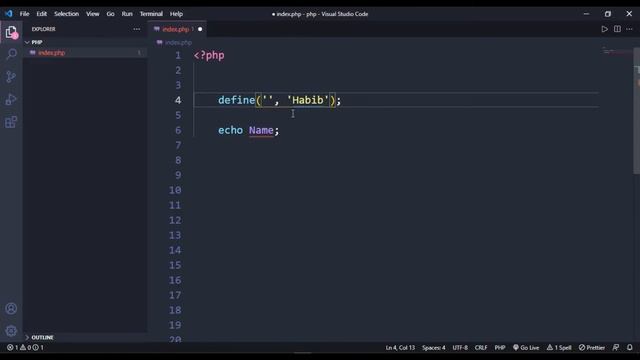The image size is (640, 360).
Task: Go to line via Ln 4, Col 13
Action: pyautogui.click(x=400, y=348)
